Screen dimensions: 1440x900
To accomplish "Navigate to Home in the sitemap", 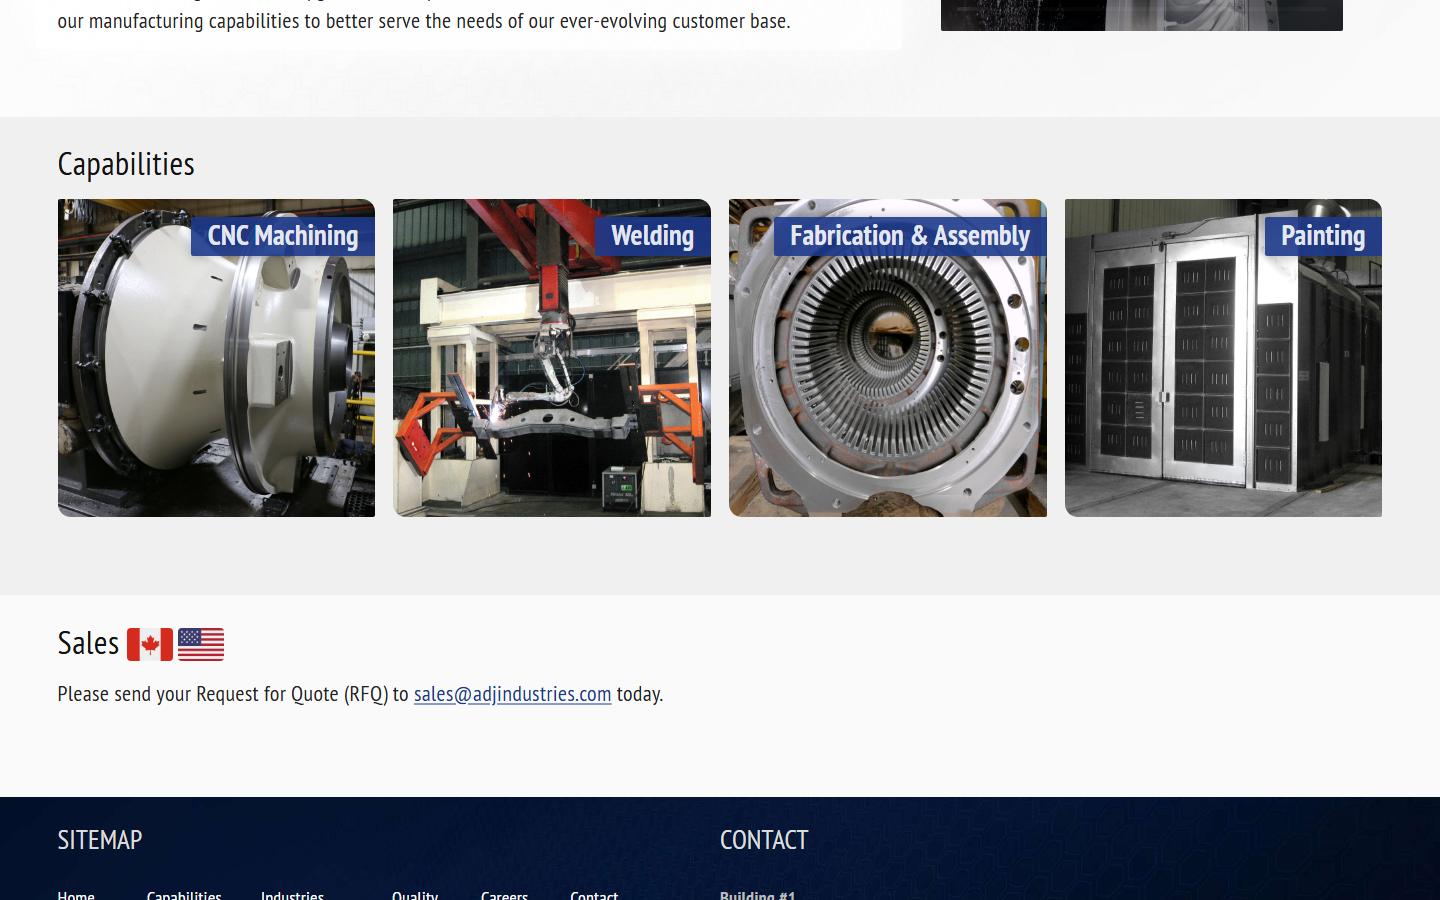I will click(76, 895).
